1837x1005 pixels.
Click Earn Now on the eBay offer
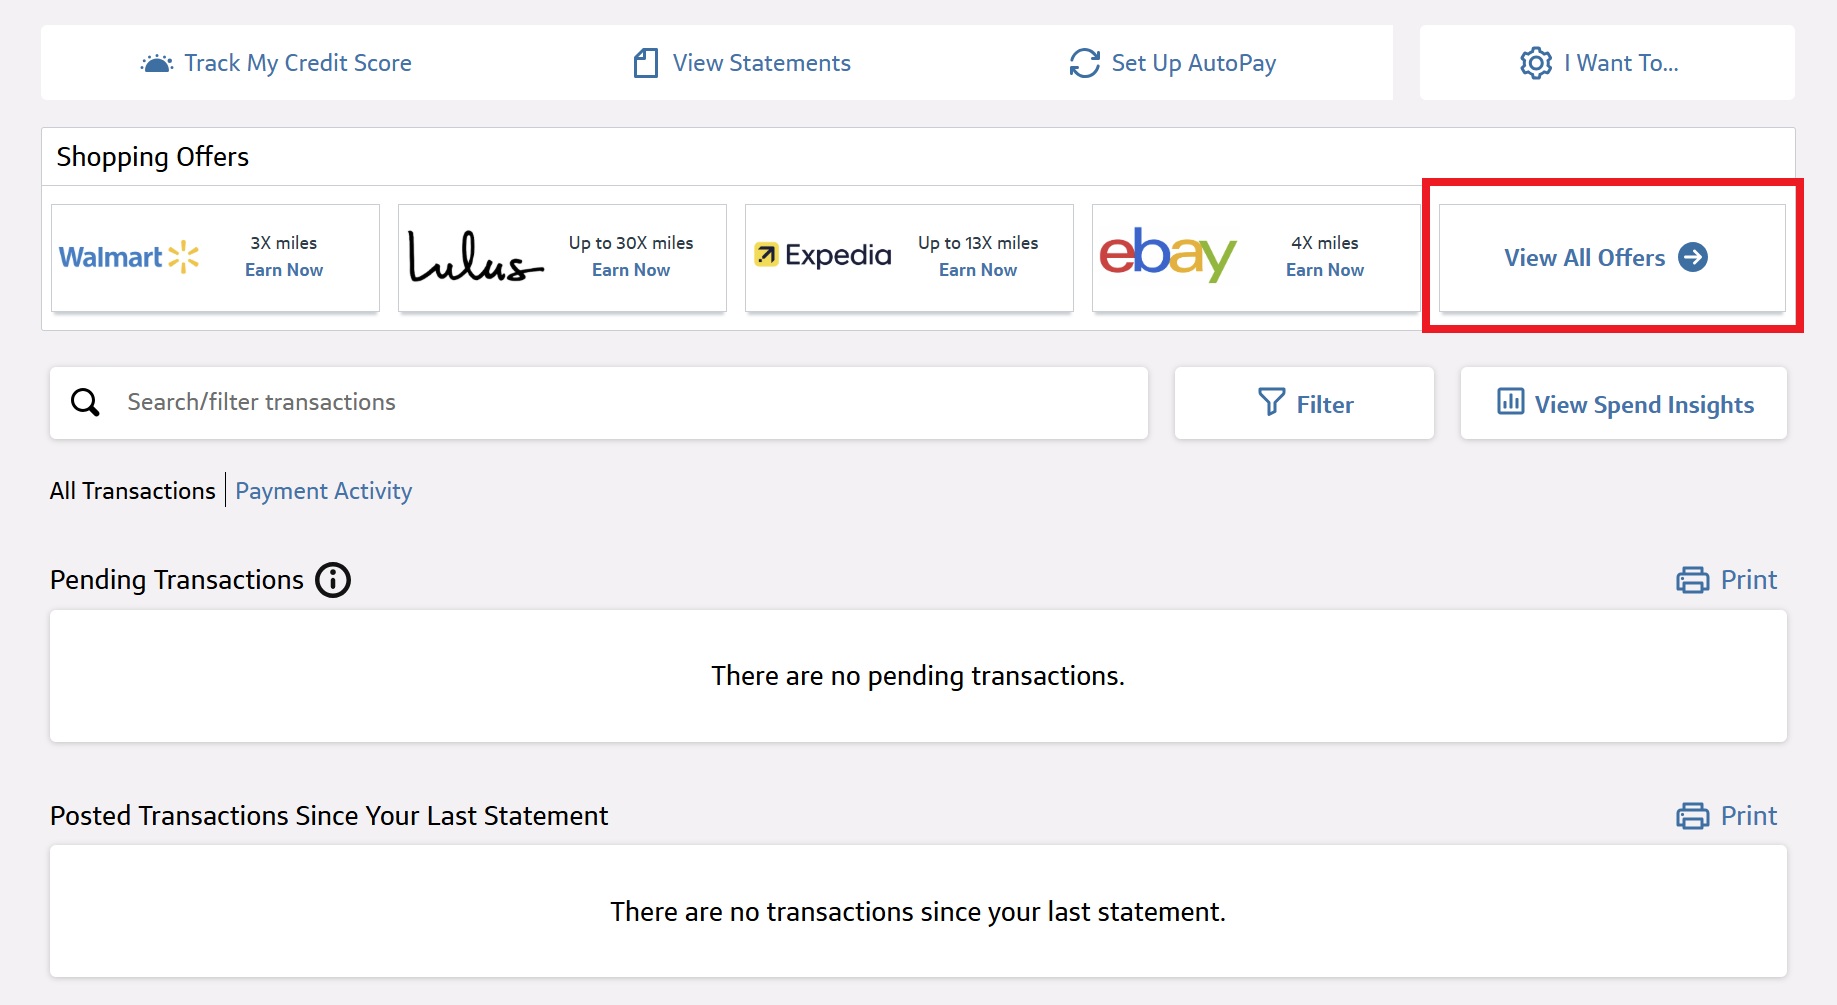click(1325, 270)
